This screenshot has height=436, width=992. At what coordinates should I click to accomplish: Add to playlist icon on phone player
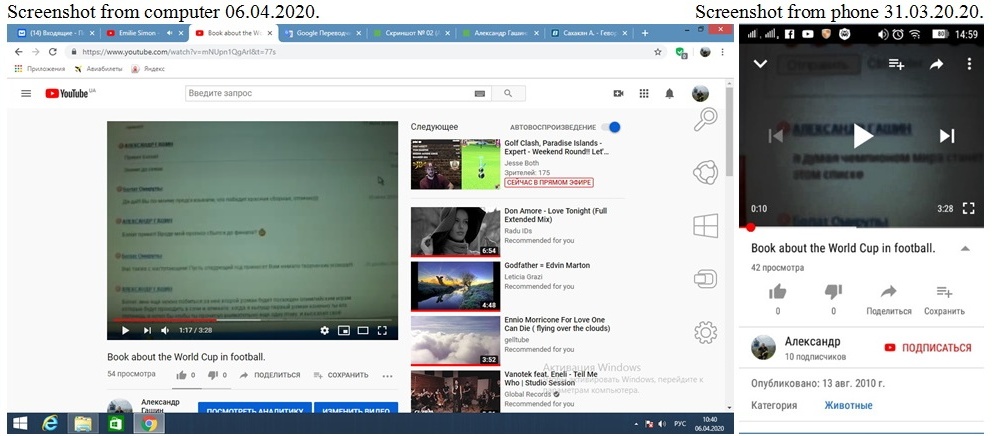[896, 63]
